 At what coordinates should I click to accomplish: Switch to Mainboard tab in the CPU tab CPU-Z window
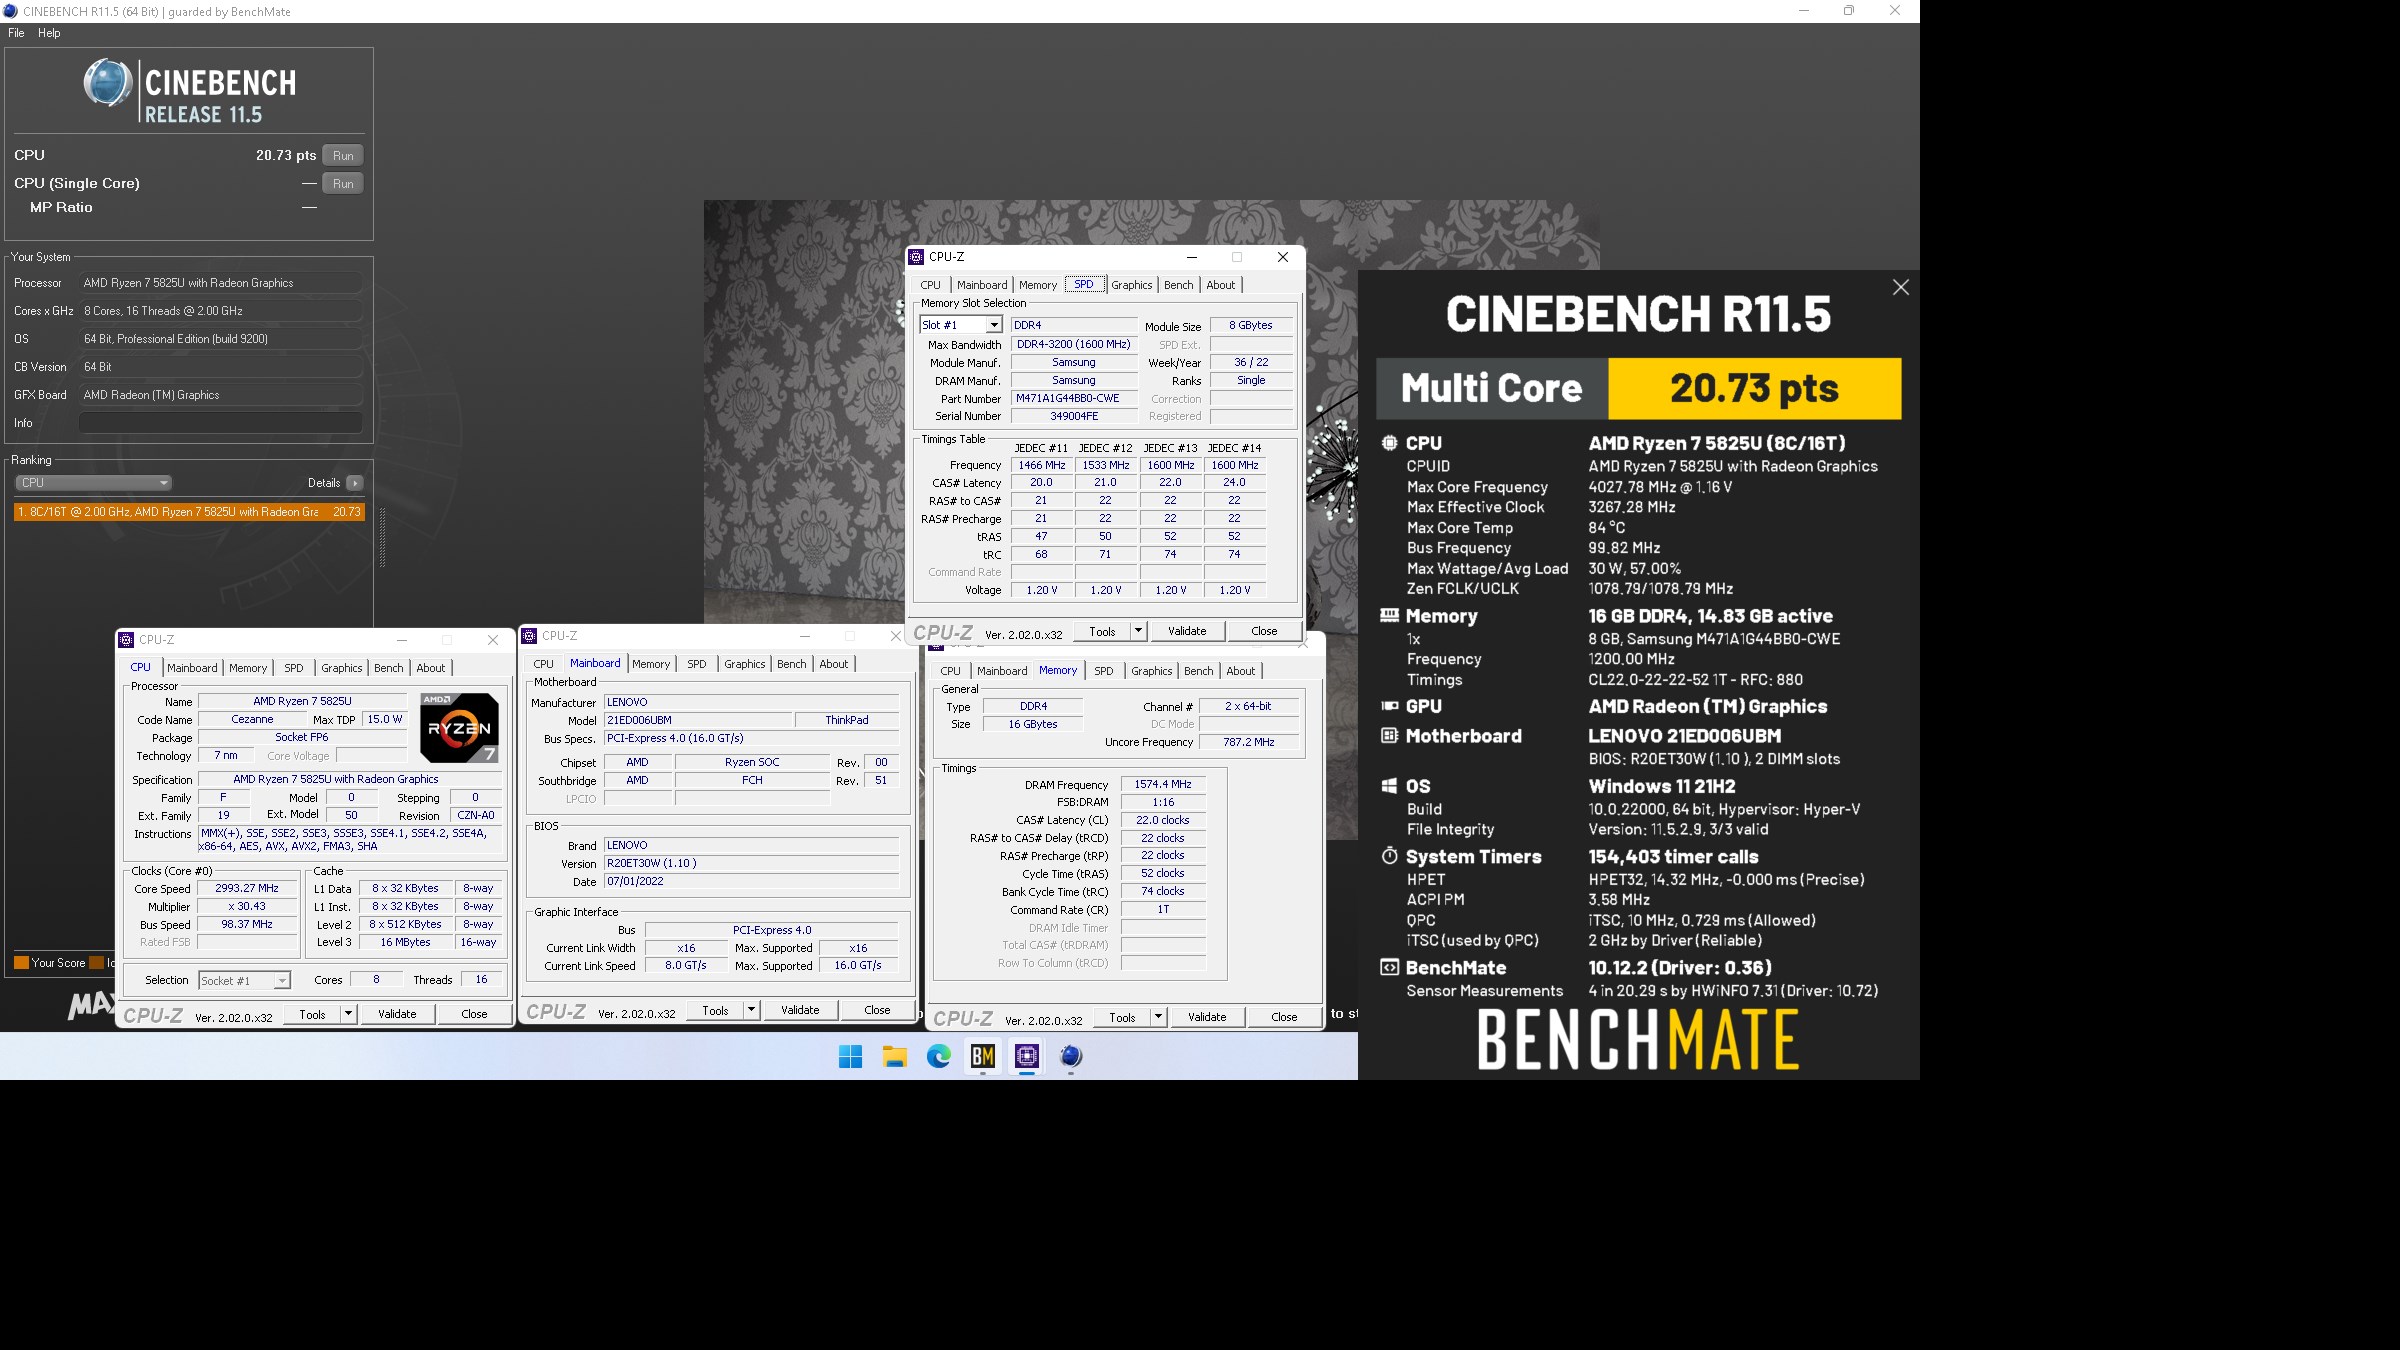[192, 668]
